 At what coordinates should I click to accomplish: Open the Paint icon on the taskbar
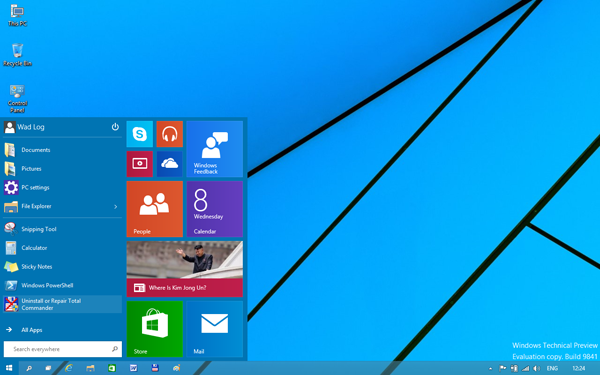[176, 368]
